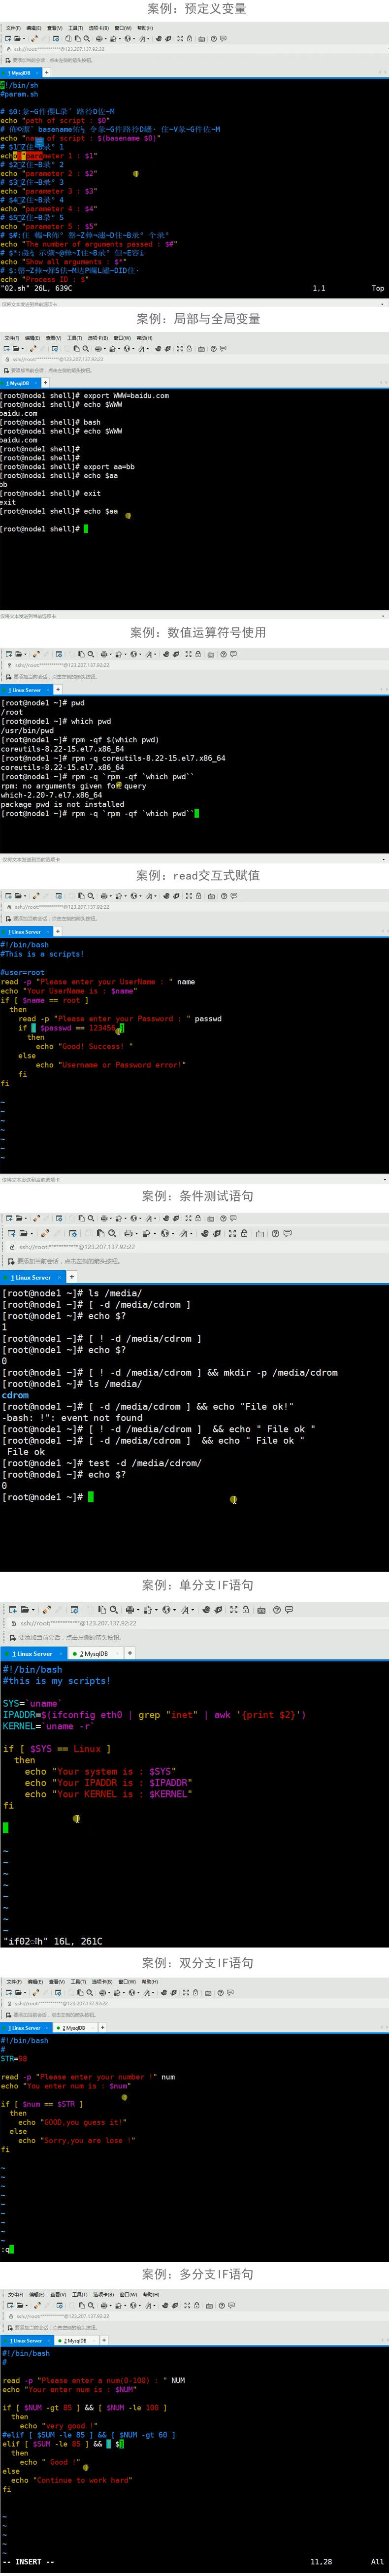Add new tab in 条件测试语句 window
This screenshot has width=389, height=2576.
[71, 1277]
